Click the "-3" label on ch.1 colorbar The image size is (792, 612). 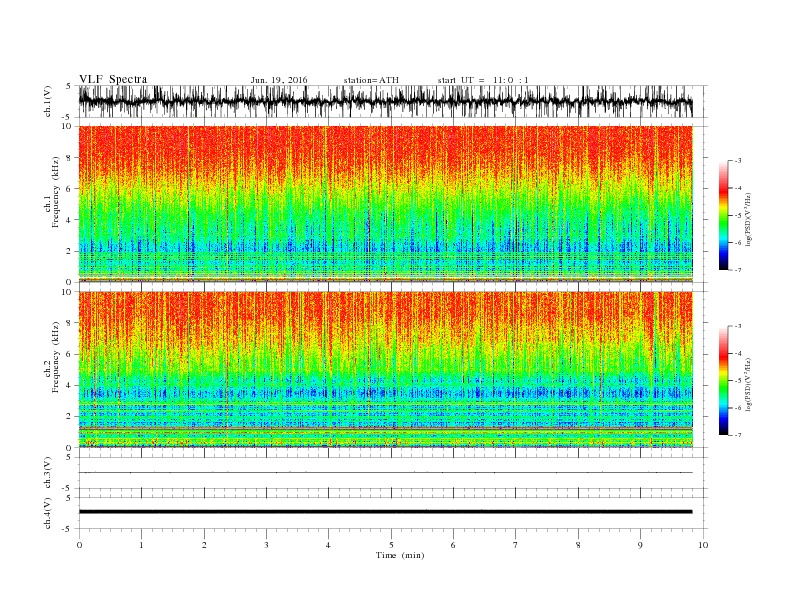737,161
